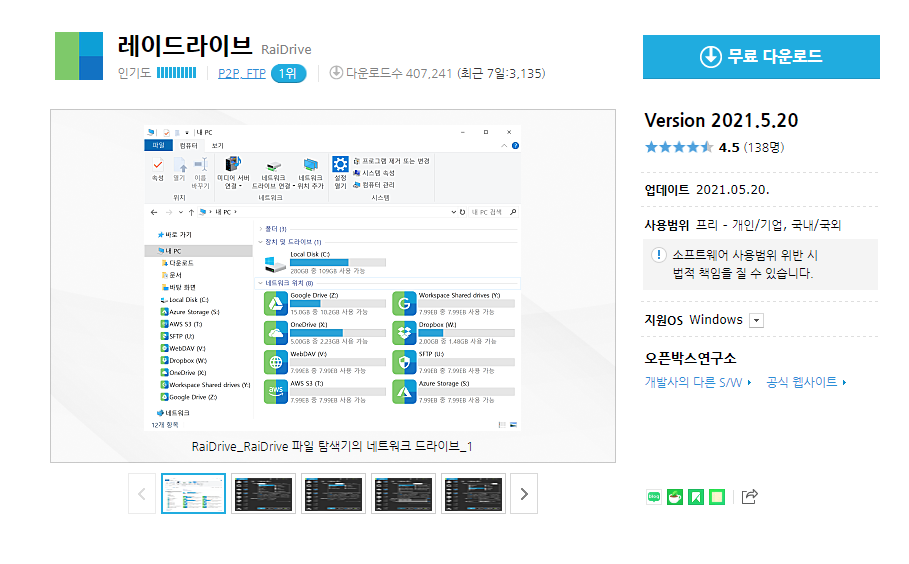The image size is (909, 564).
Task: Click the Google Drive (Z:) icon in preview
Action: [x=276, y=304]
